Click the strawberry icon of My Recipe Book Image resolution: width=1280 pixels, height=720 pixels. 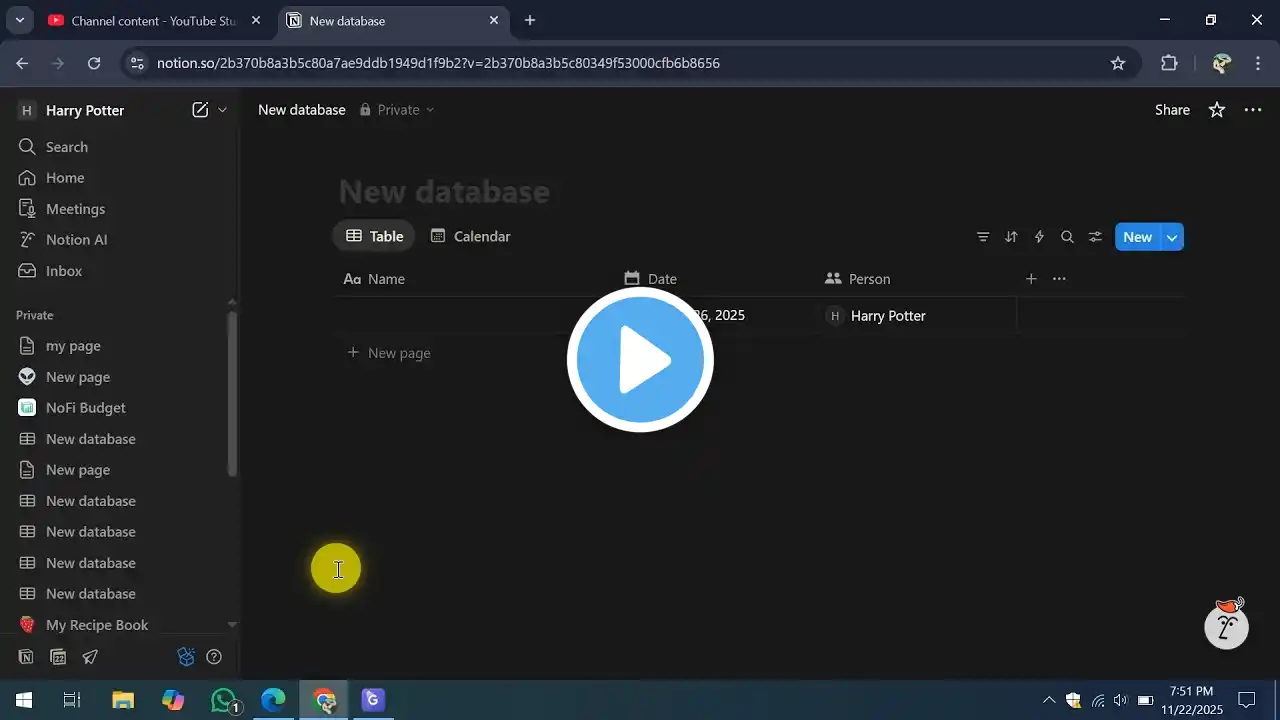tap(27, 625)
